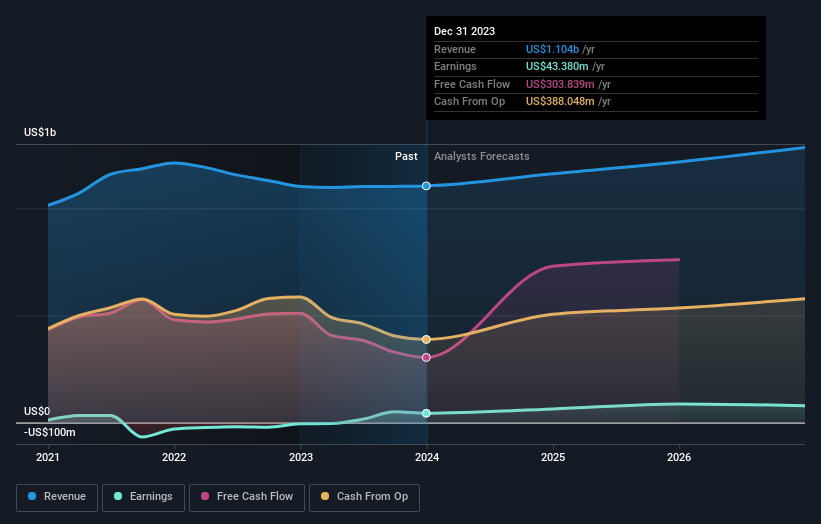
Task: Click the US$1.104b revenue value
Action: coord(552,49)
